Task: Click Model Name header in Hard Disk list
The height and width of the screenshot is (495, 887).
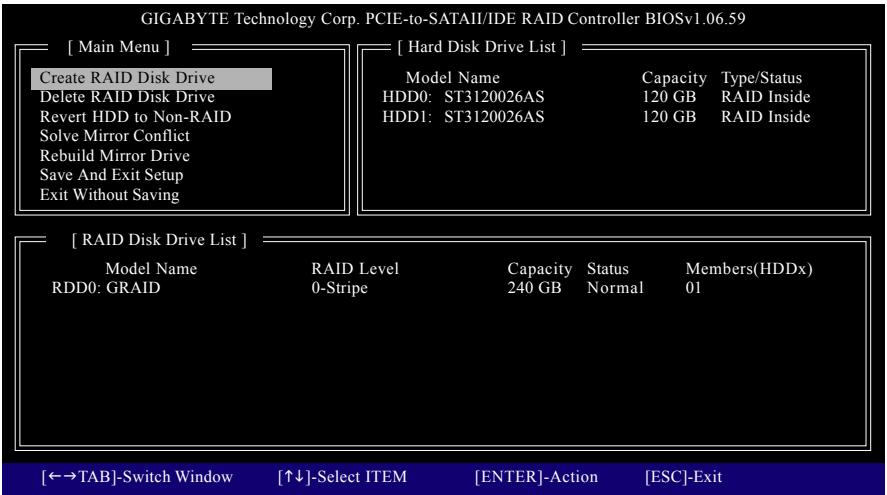Action: click(453, 78)
